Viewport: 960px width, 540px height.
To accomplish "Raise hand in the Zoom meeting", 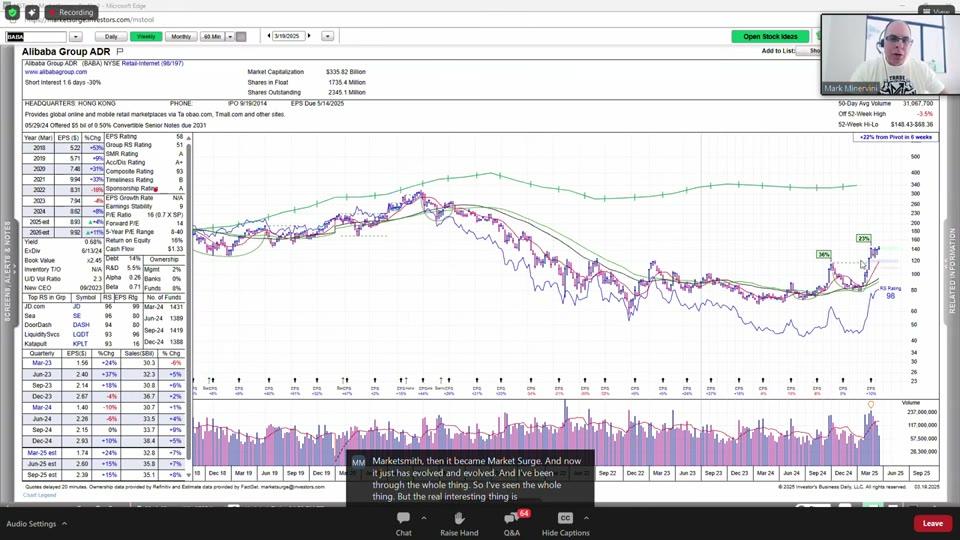I will click(459, 524).
